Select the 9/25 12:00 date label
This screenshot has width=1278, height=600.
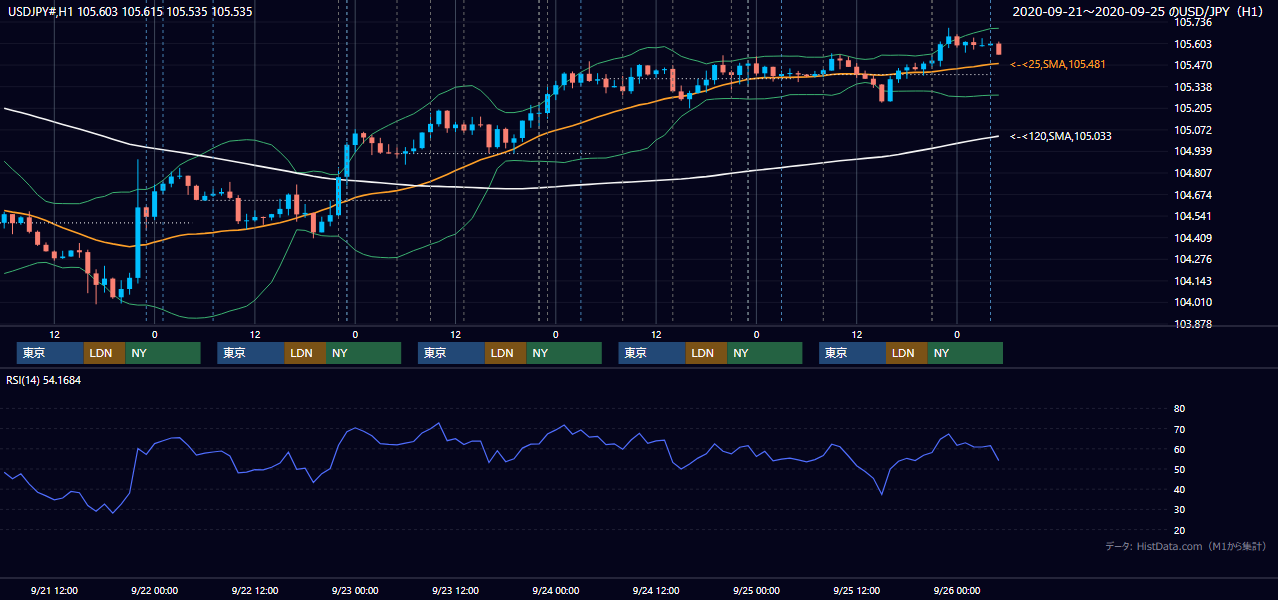856,590
